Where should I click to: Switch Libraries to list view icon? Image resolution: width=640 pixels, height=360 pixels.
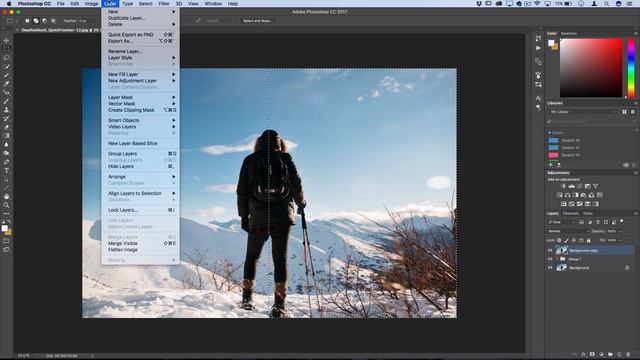[x=633, y=112]
